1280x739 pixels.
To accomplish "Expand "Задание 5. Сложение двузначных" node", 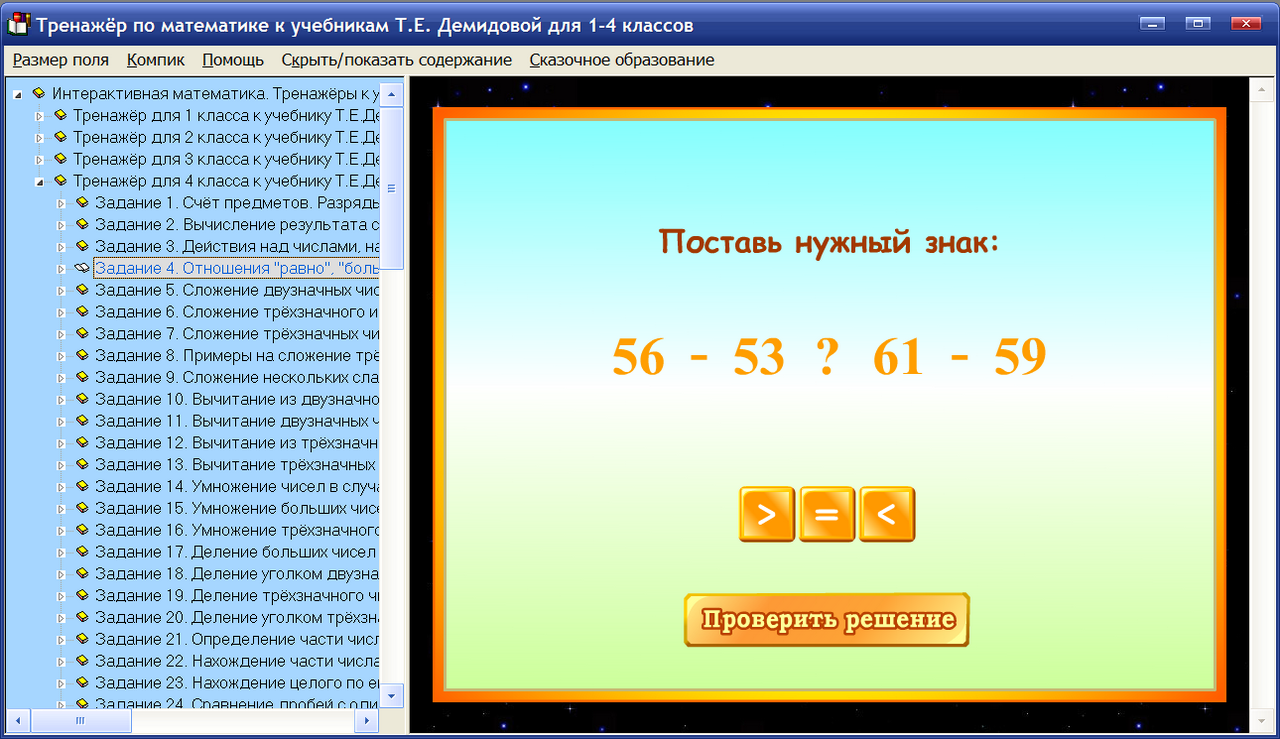I will (x=60, y=289).
